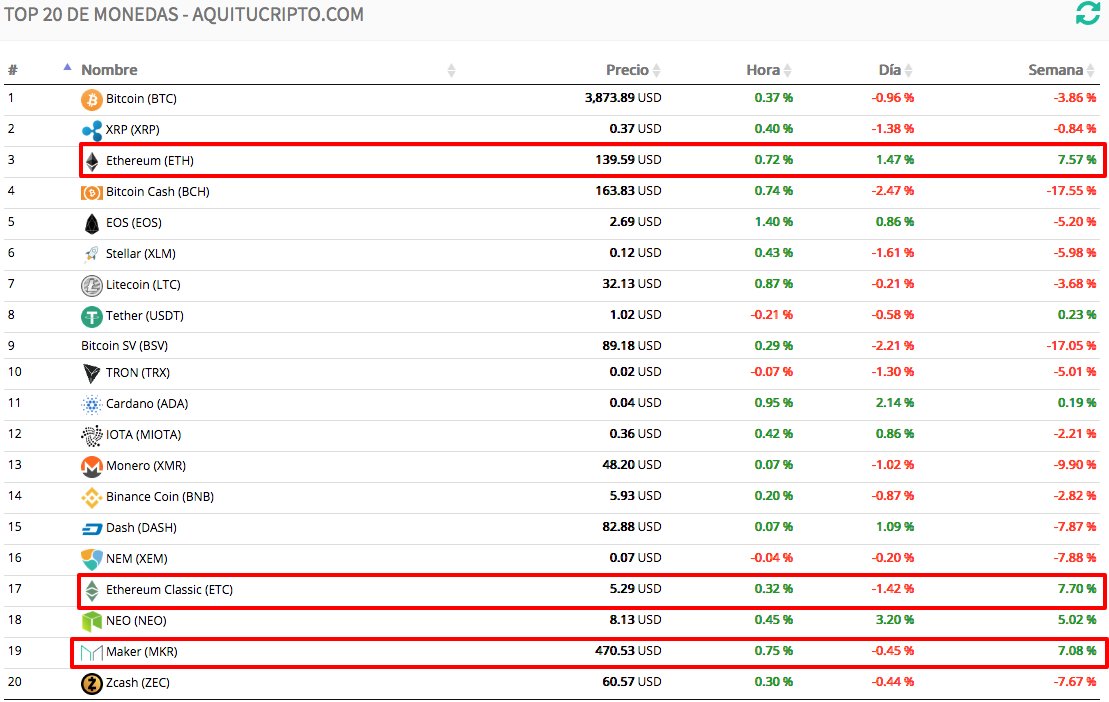Click the 89.18 USD price
This screenshot has height=702, width=1109.
[632, 346]
